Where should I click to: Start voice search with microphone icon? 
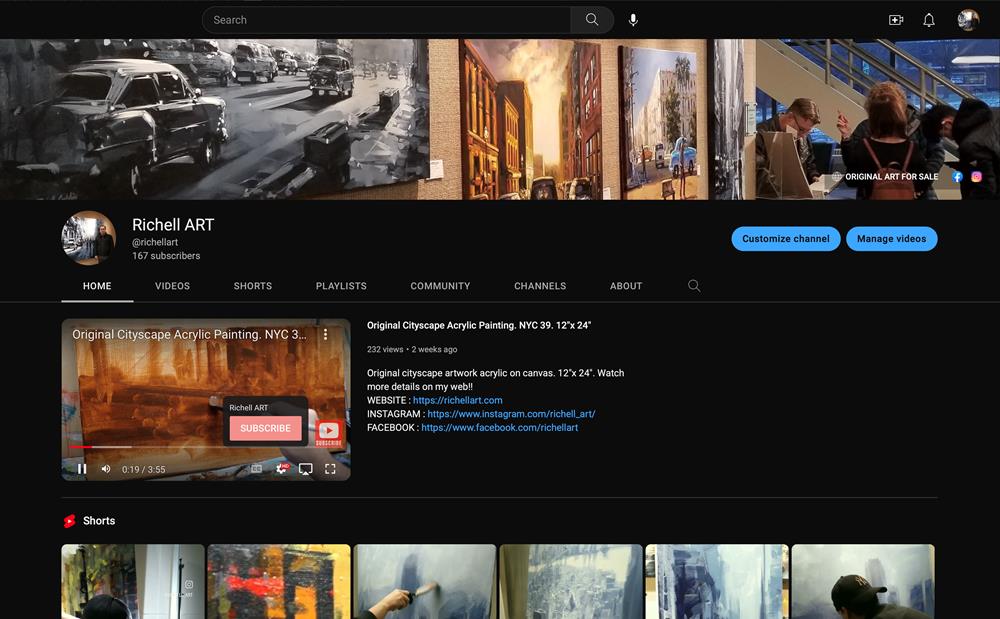tap(633, 20)
